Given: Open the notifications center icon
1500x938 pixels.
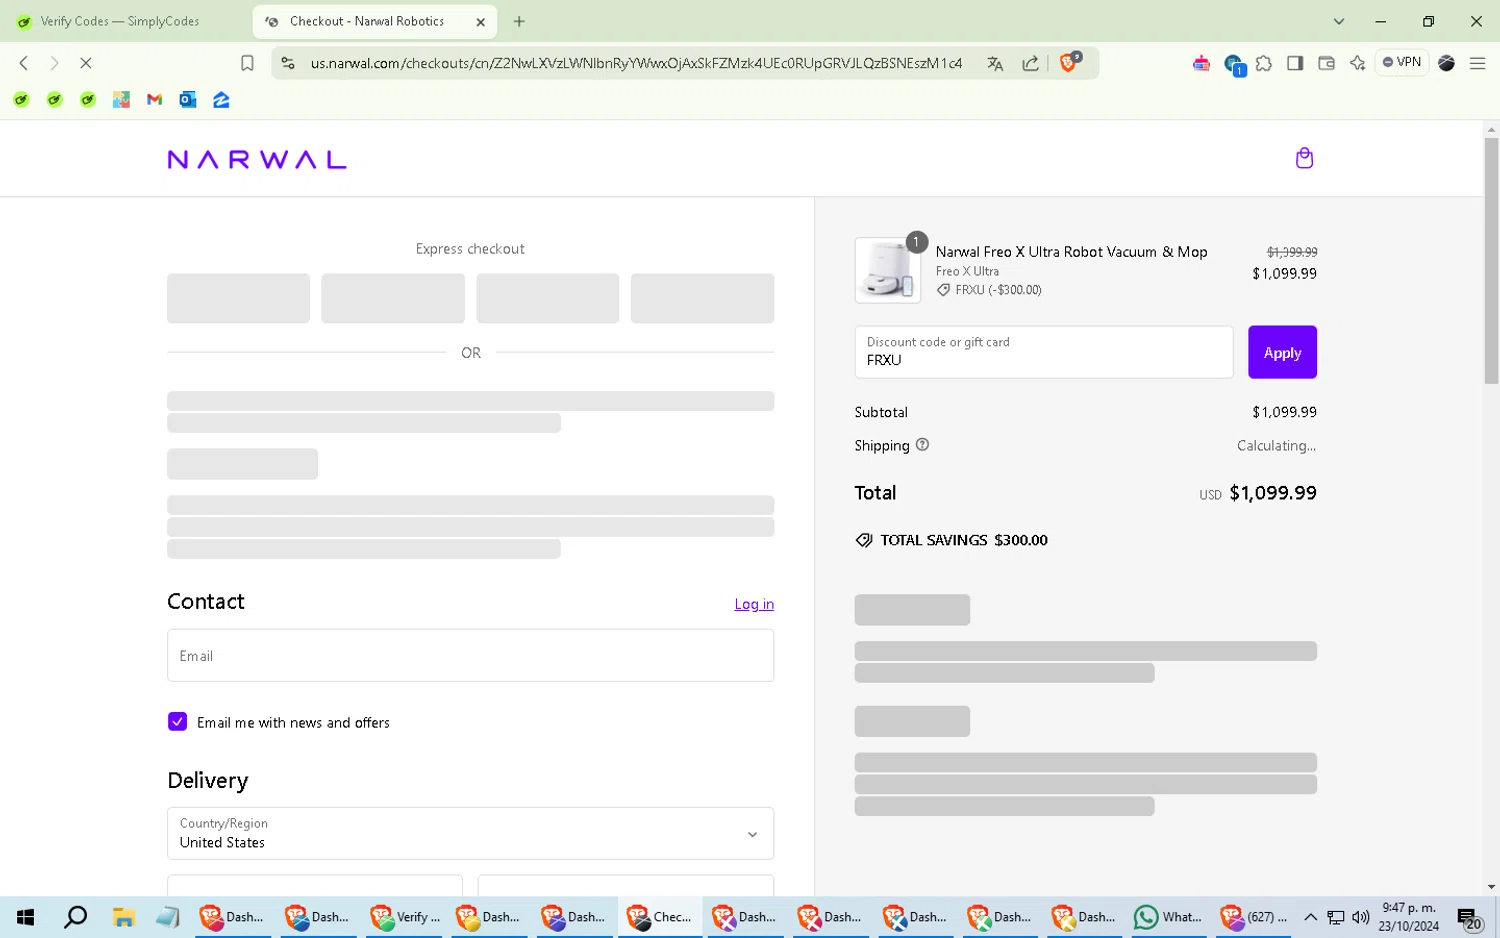Looking at the screenshot, I should [1468, 918].
